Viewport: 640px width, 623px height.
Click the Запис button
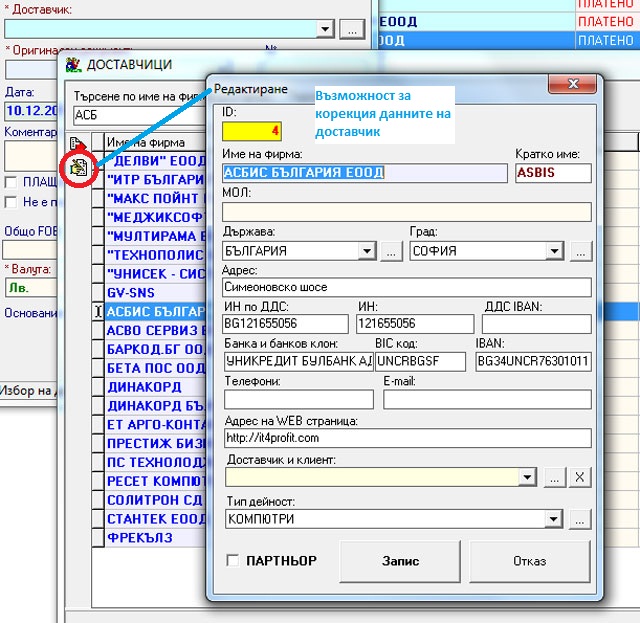pyautogui.click(x=400, y=561)
